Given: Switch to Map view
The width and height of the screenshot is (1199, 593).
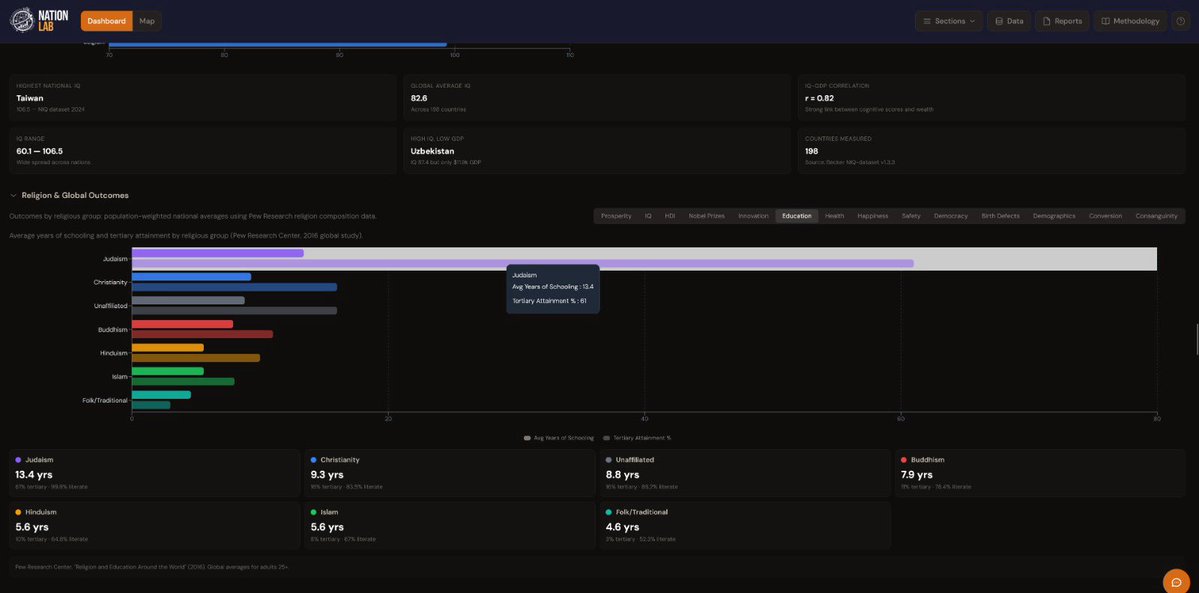Looking at the screenshot, I should point(147,21).
